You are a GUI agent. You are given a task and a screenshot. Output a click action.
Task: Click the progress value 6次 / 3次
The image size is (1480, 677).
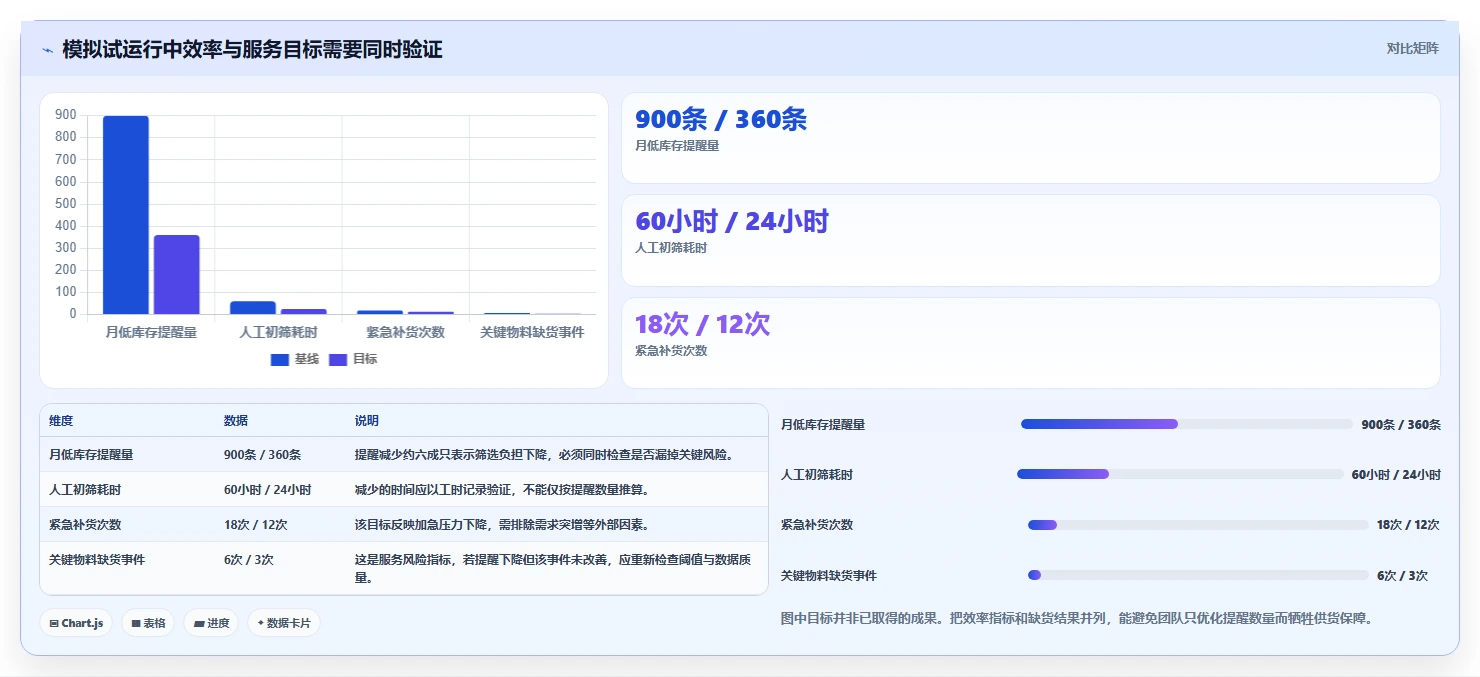(x=1402, y=575)
